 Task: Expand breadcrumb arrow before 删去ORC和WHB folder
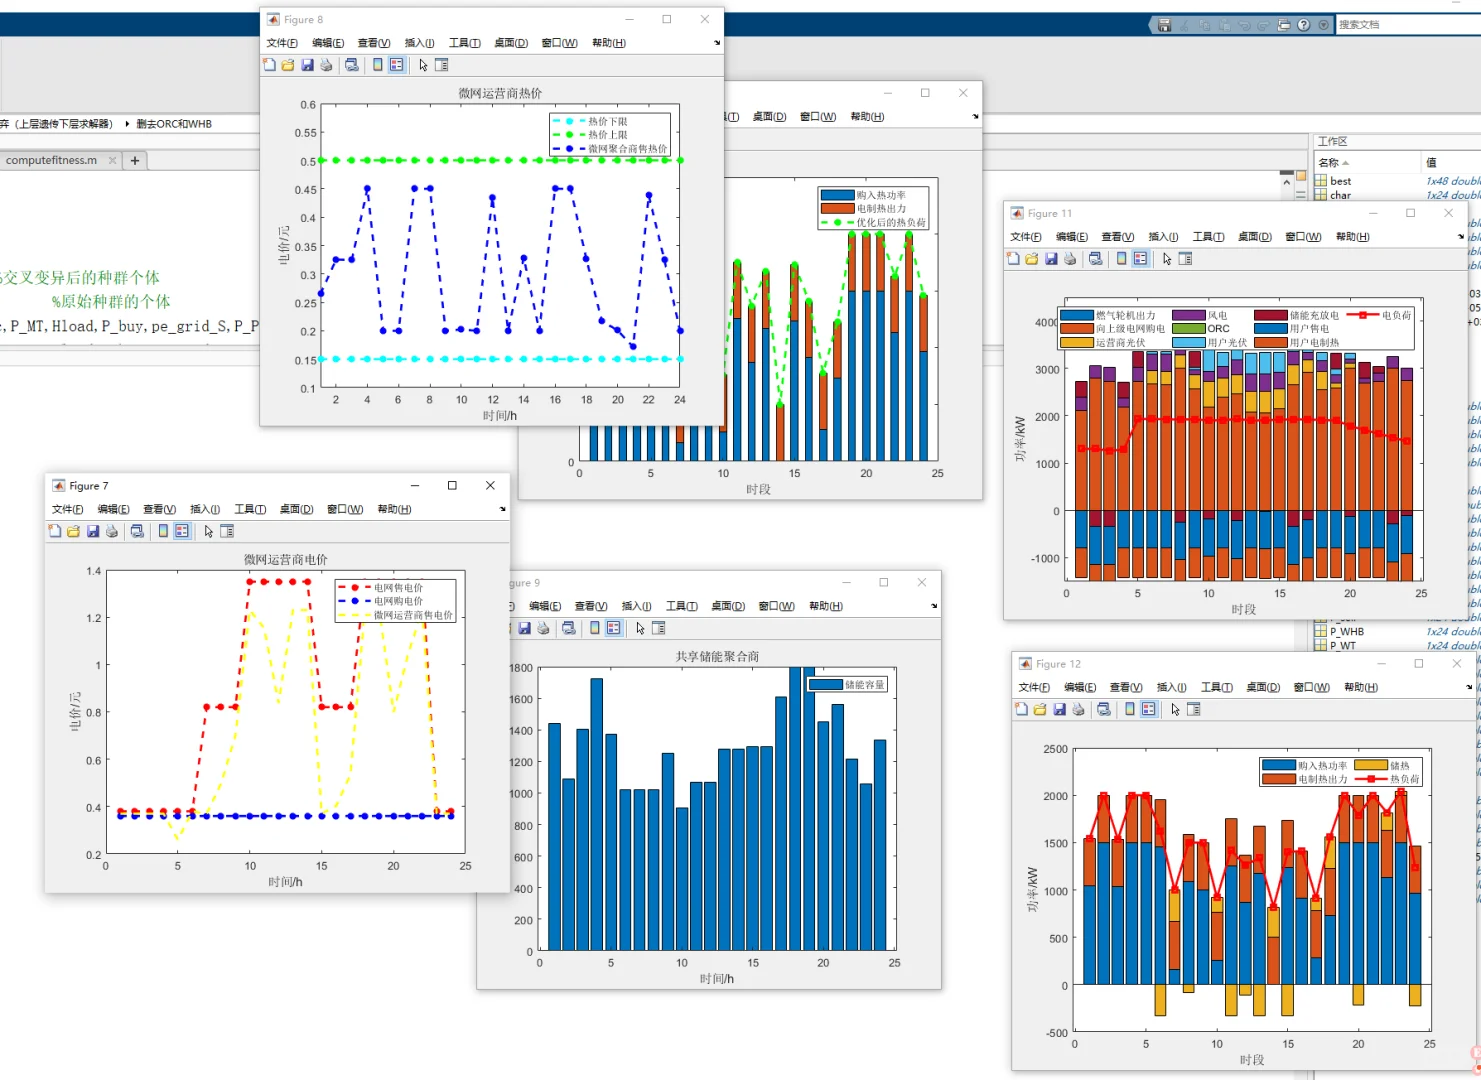pos(127,124)
